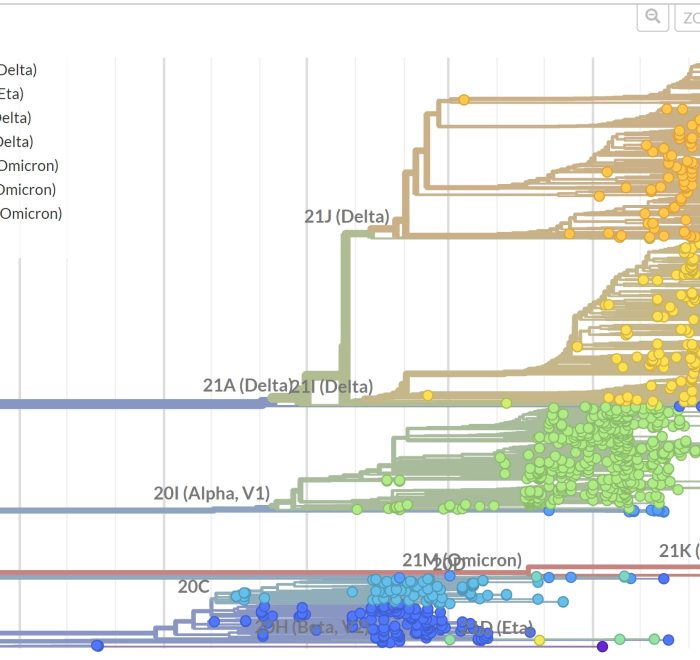The height and width of the screenshot is (660, 700).
Task: Click the 21M (Omicron) clade label
Action: [461, 560]
